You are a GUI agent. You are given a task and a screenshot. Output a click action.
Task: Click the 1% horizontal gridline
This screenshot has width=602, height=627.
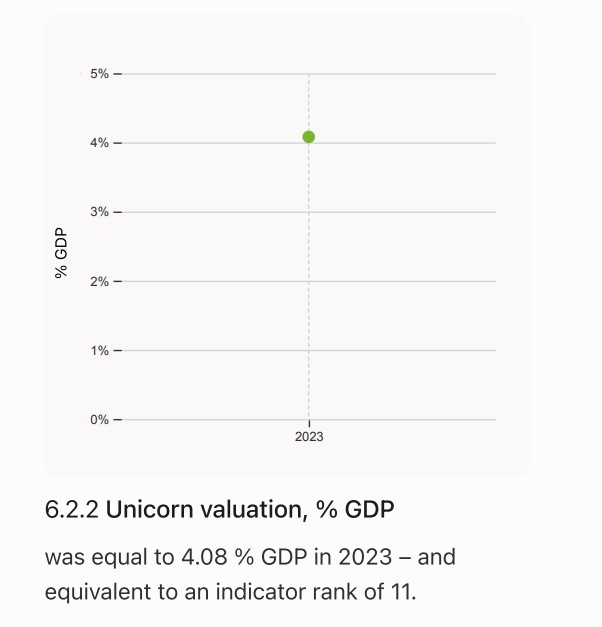tap(309, 351)
